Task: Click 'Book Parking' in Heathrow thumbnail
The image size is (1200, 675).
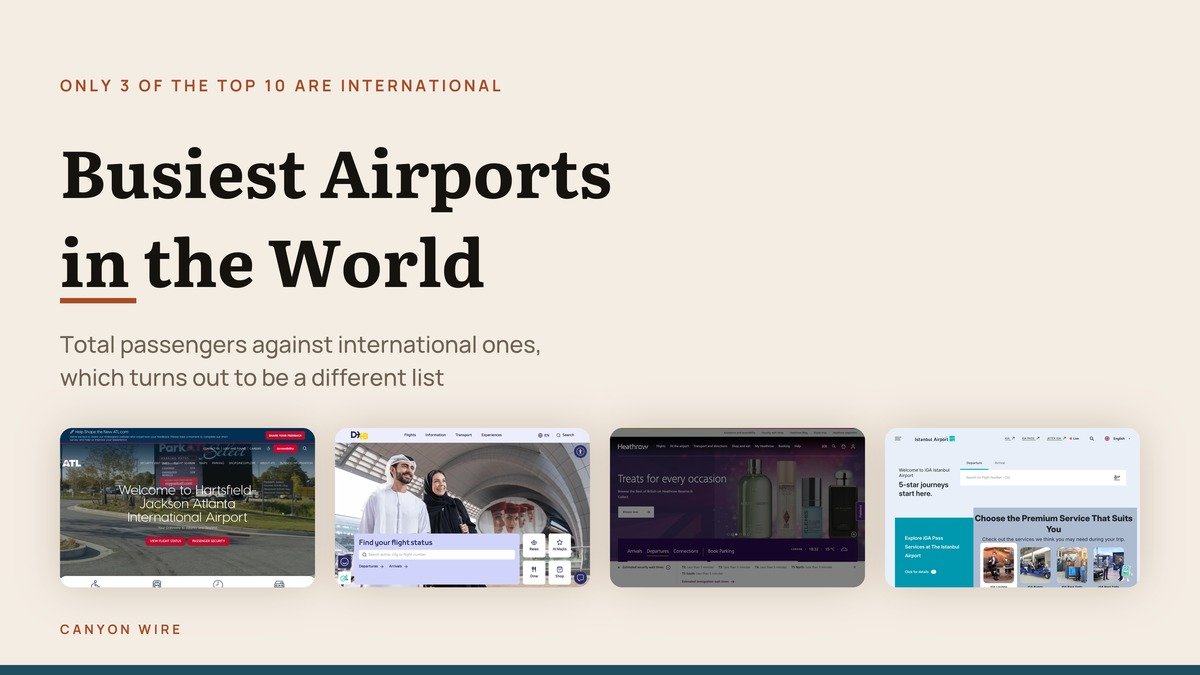Action: [721, 551]
